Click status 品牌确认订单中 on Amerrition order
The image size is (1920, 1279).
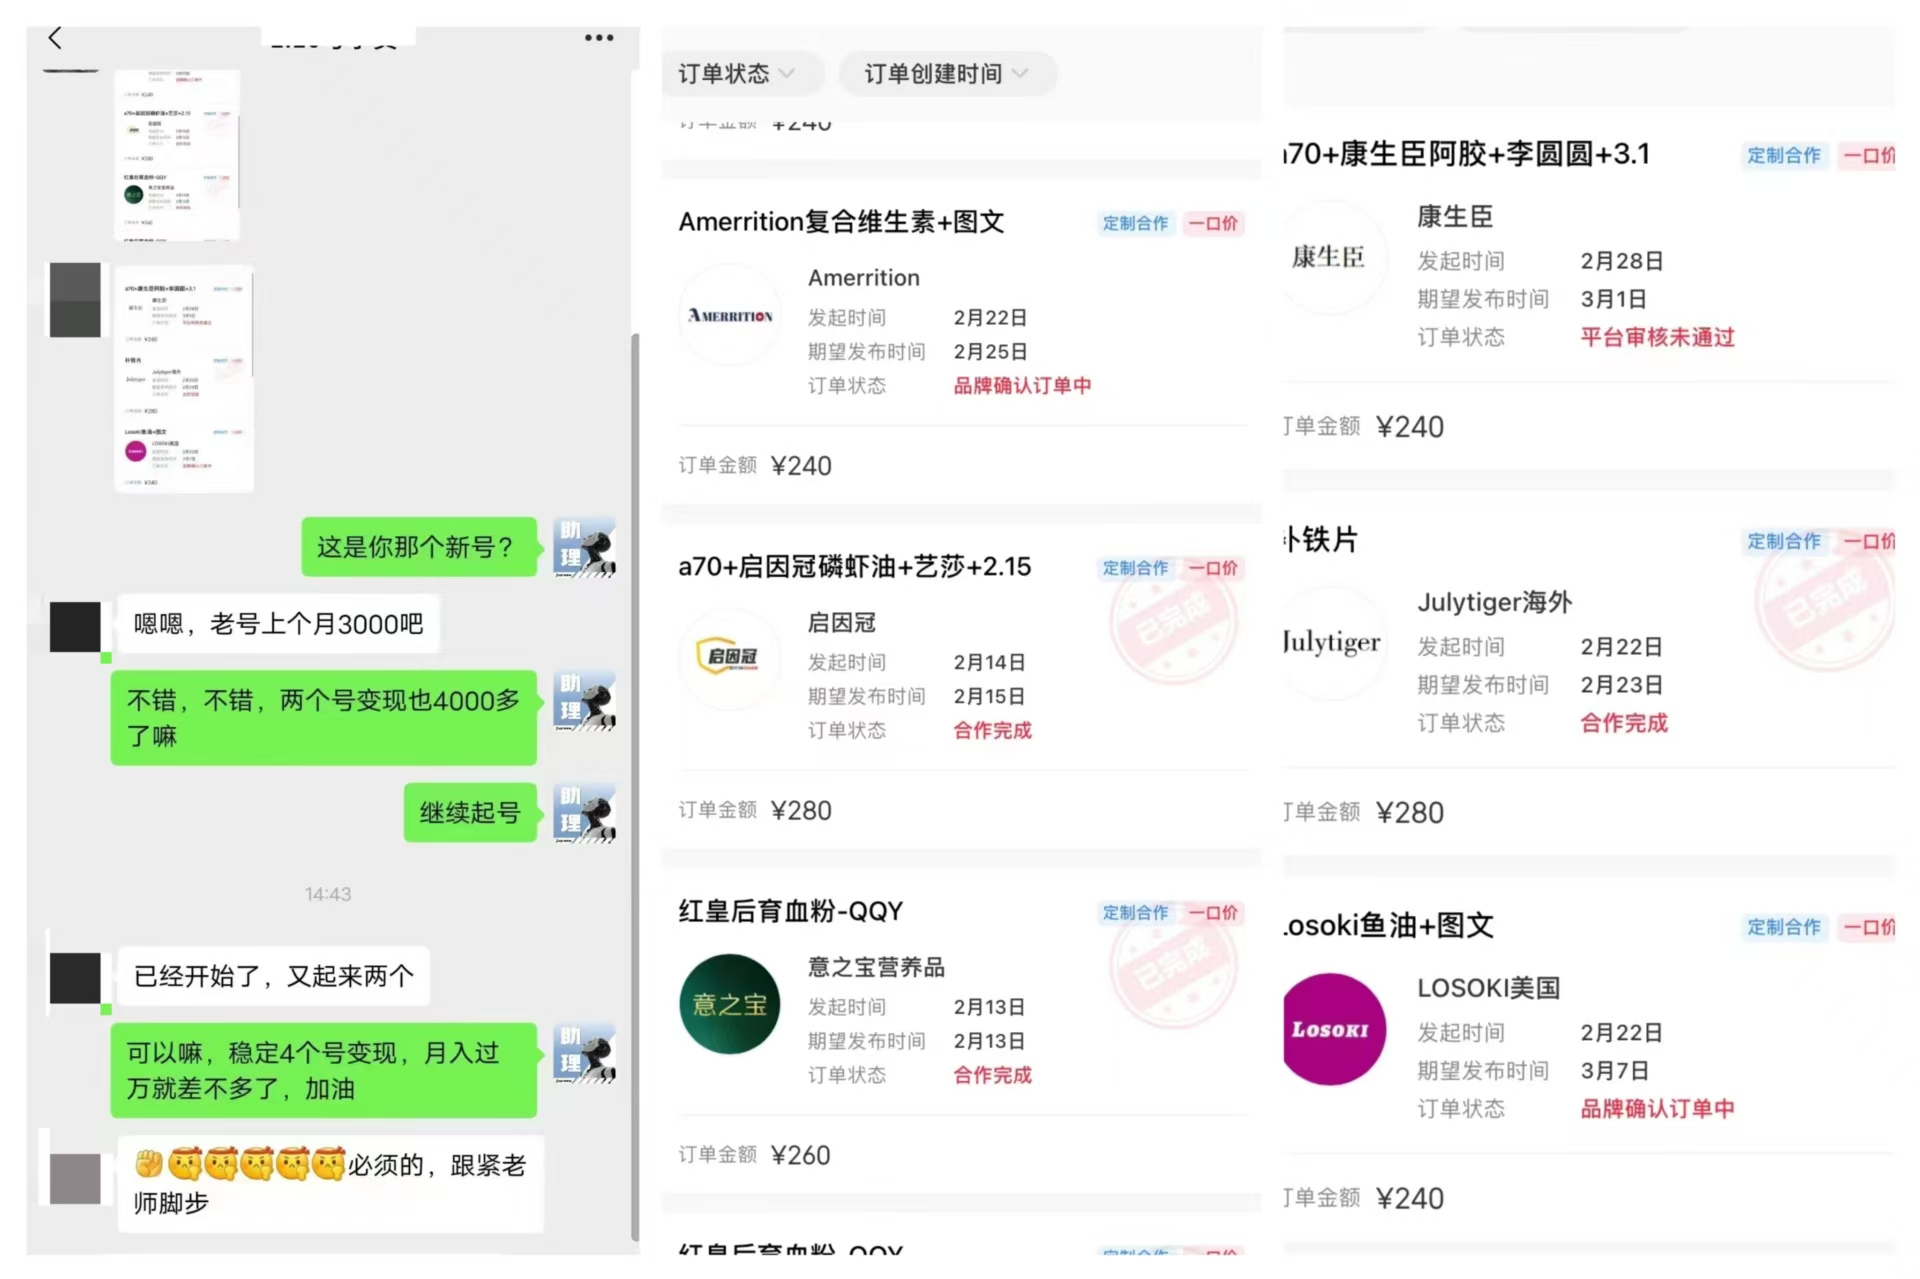coord(1022,386)
